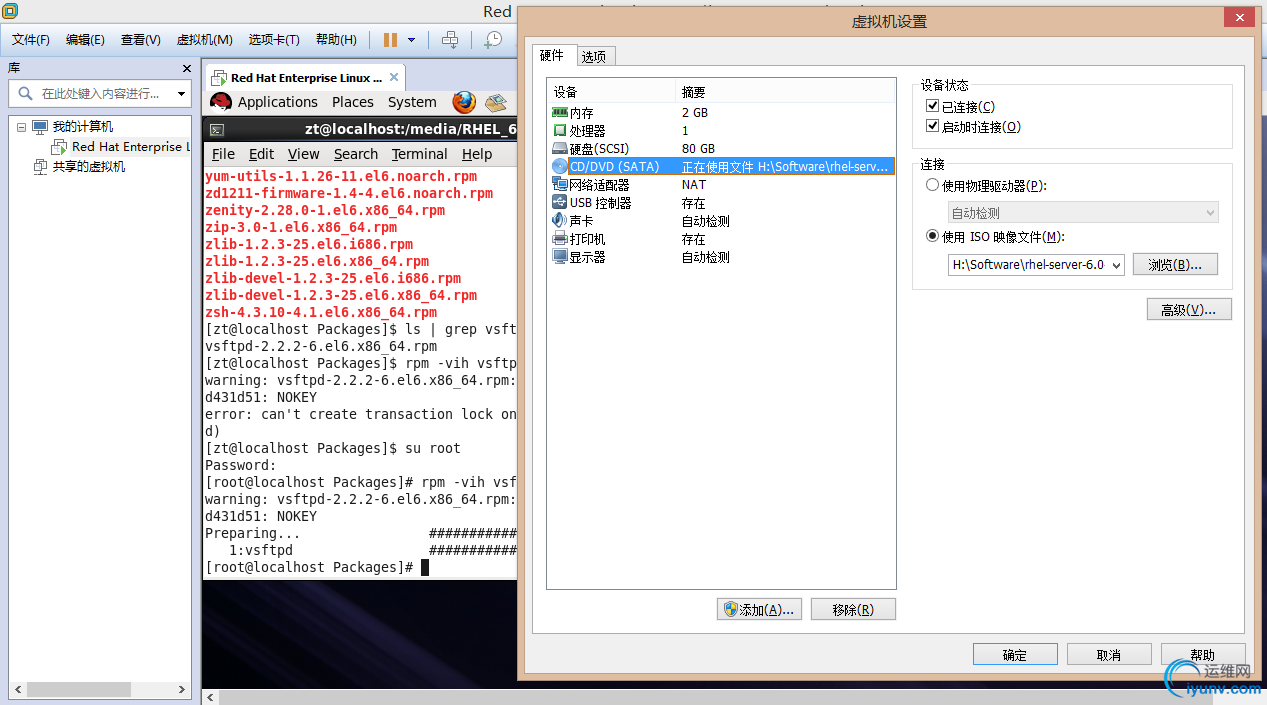
Task: Select the memory (内存) device row
Action: point(720,113)
